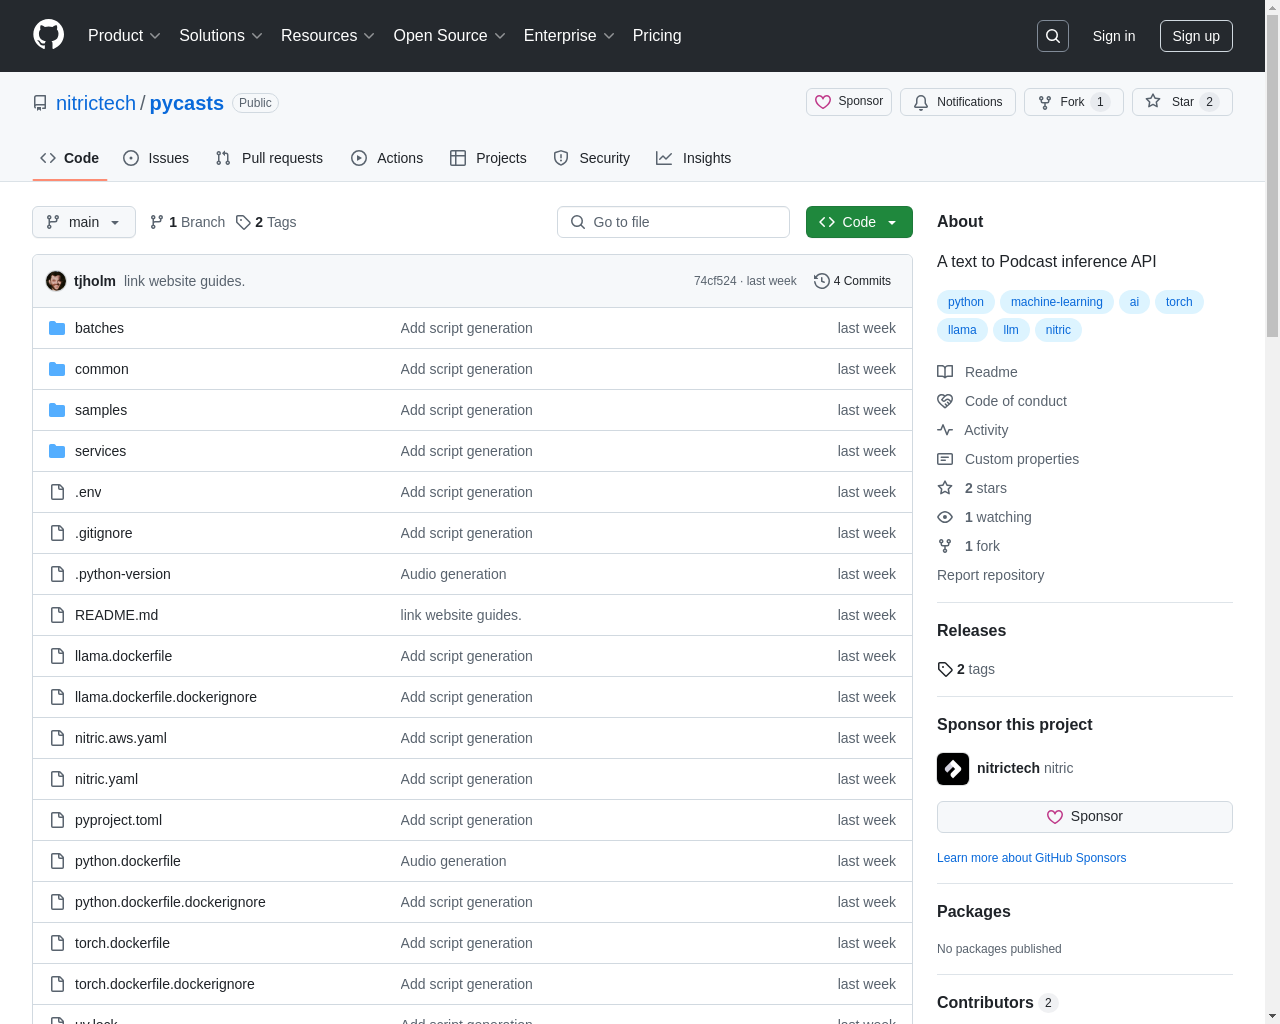Image resolution: width=1280 pixels, height=1024 pixels.
Task: Open the Projects tab
Action: coord(488,158)
